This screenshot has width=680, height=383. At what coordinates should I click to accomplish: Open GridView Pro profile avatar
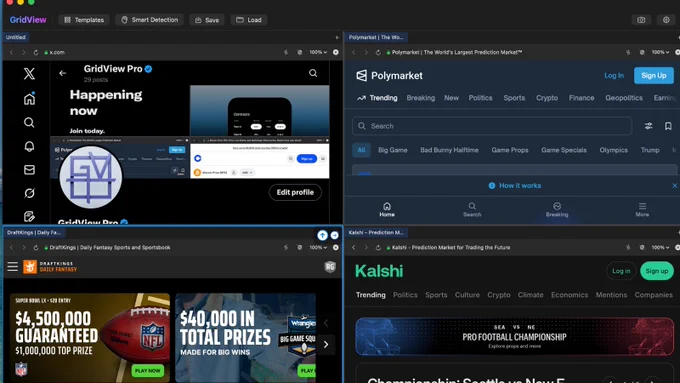click(90, 177)
